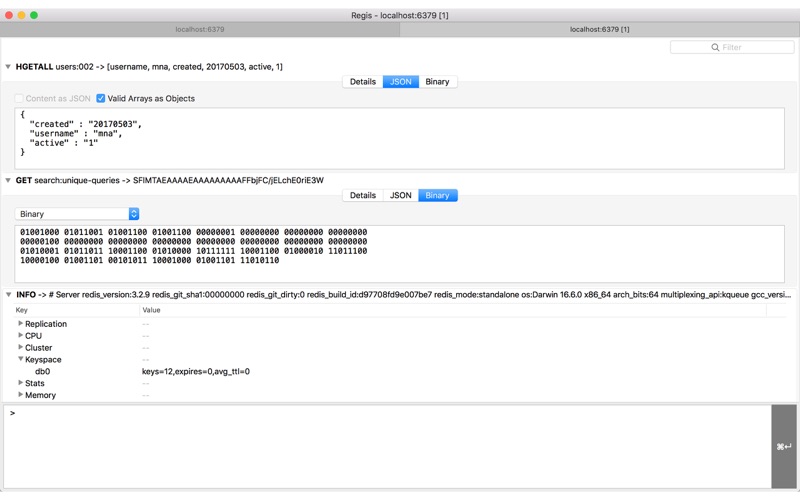The width and height of the screenshot is (800, 500).
Task: Focus the command prompt input area
Action: pos(387,446)
